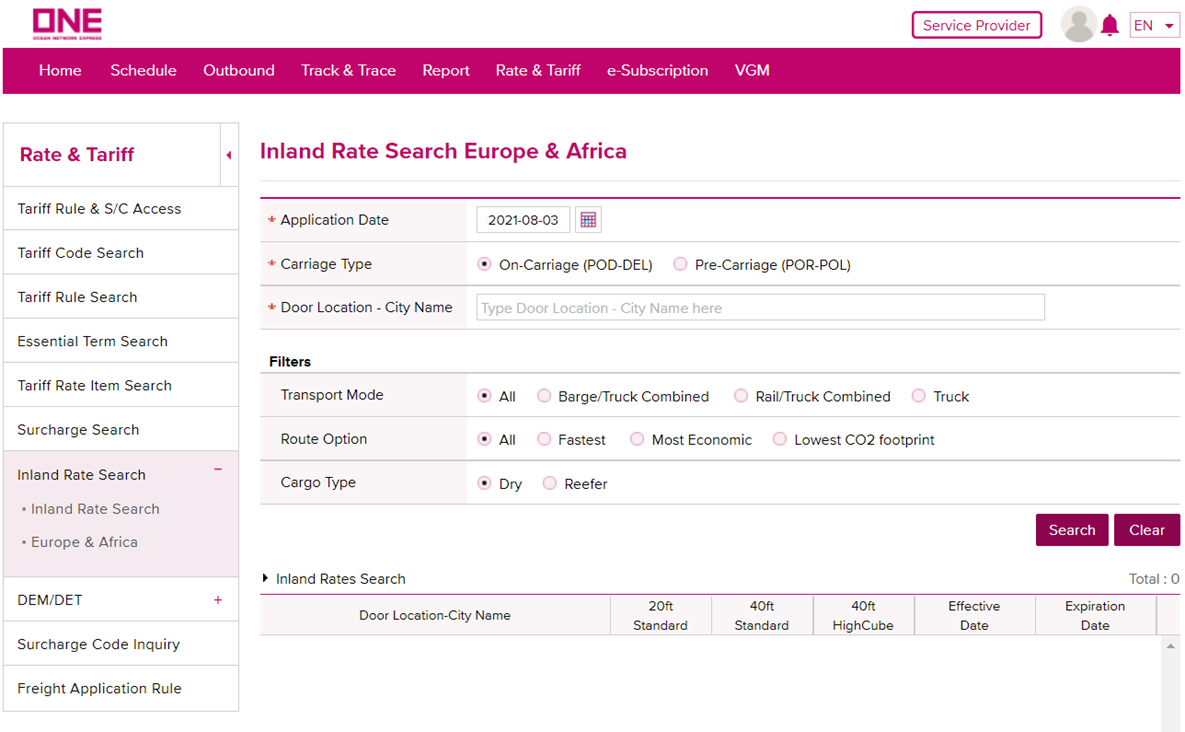The height and width of the screenshot is (732, 1185).
Task: Open the VGM menu
Action: pyautogui.click(x=752, y=70)
